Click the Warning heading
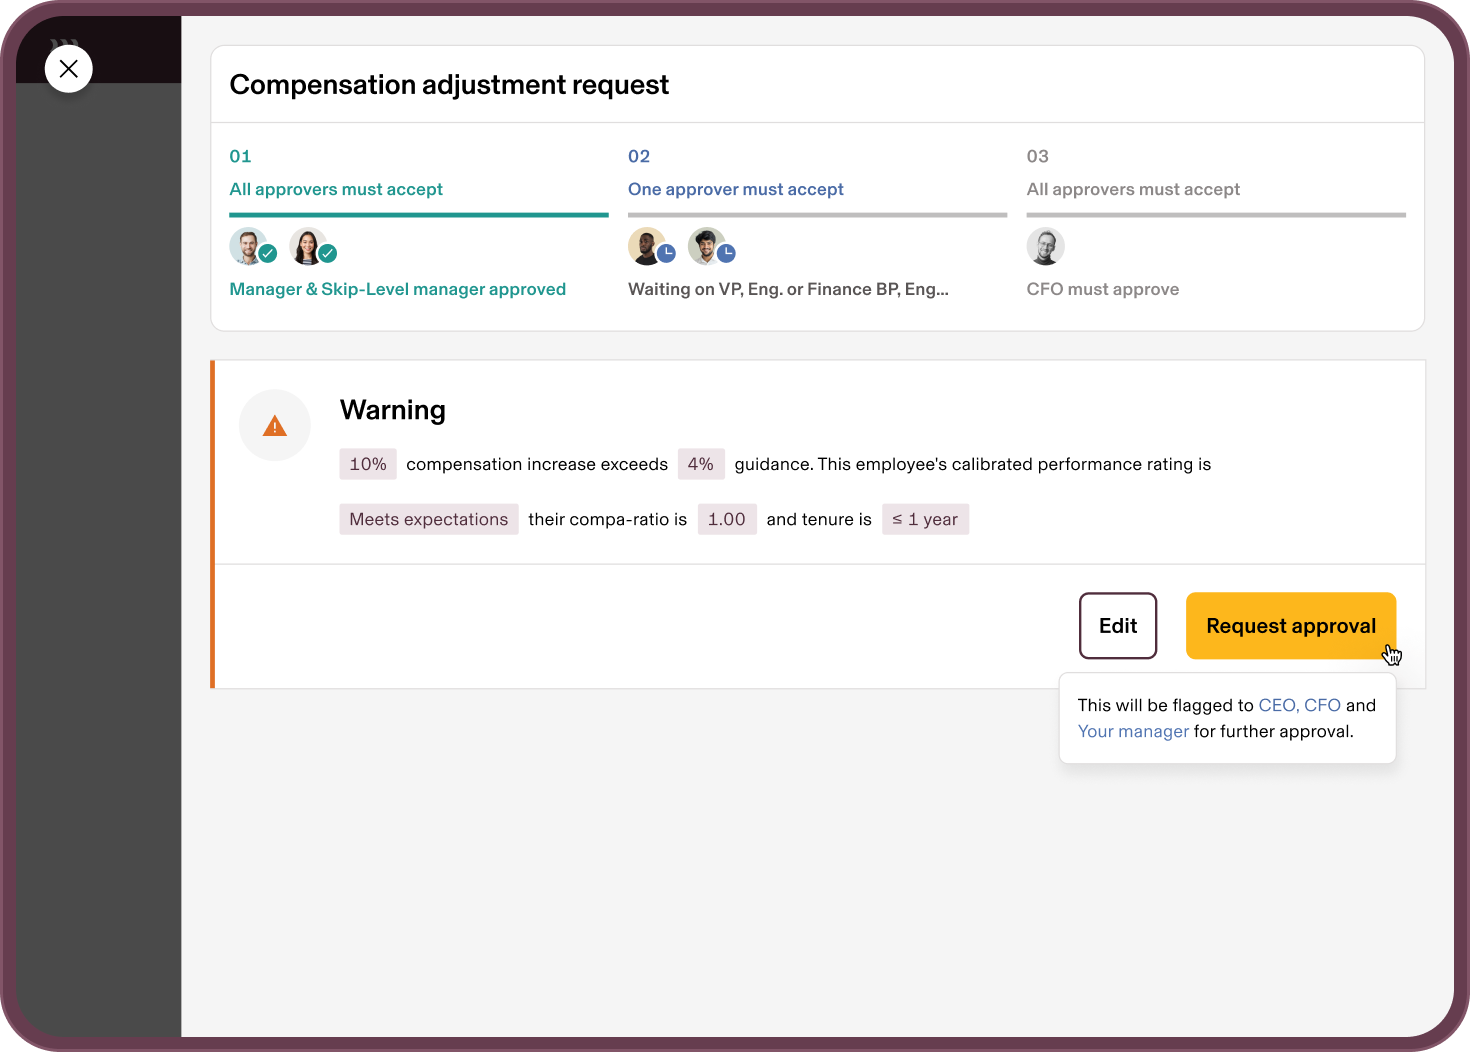This screenshot has width=1470, height=1052. 393,410
